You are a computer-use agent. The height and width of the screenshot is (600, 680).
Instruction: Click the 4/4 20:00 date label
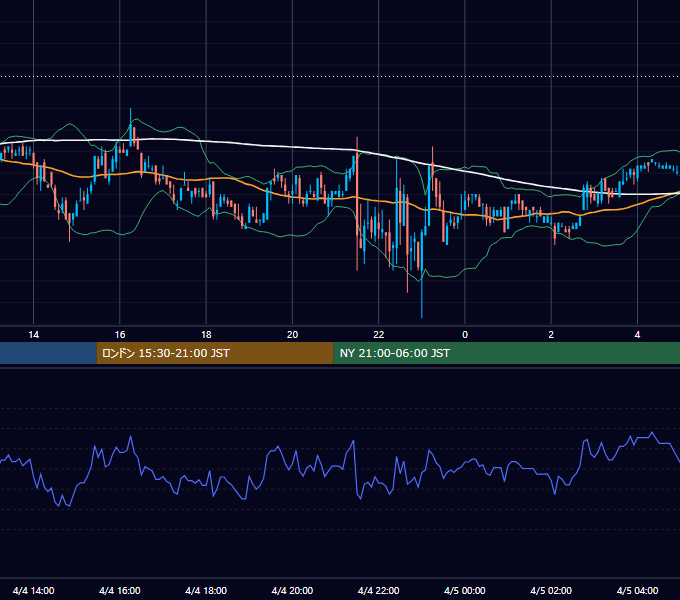coord(292,590)
